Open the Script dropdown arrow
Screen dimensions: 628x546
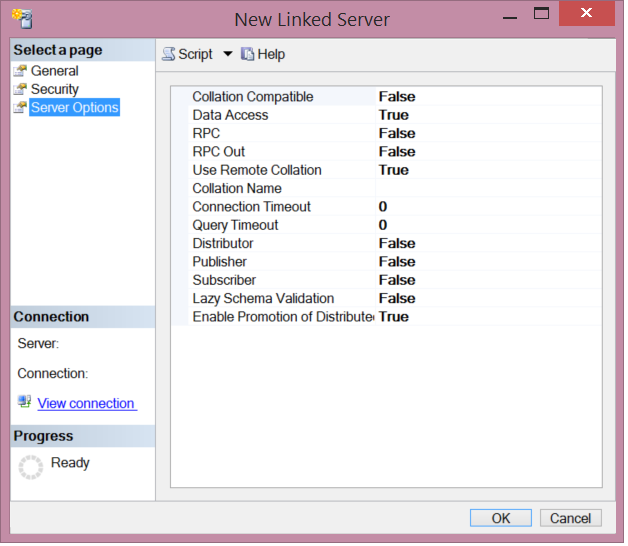(227, 54)
